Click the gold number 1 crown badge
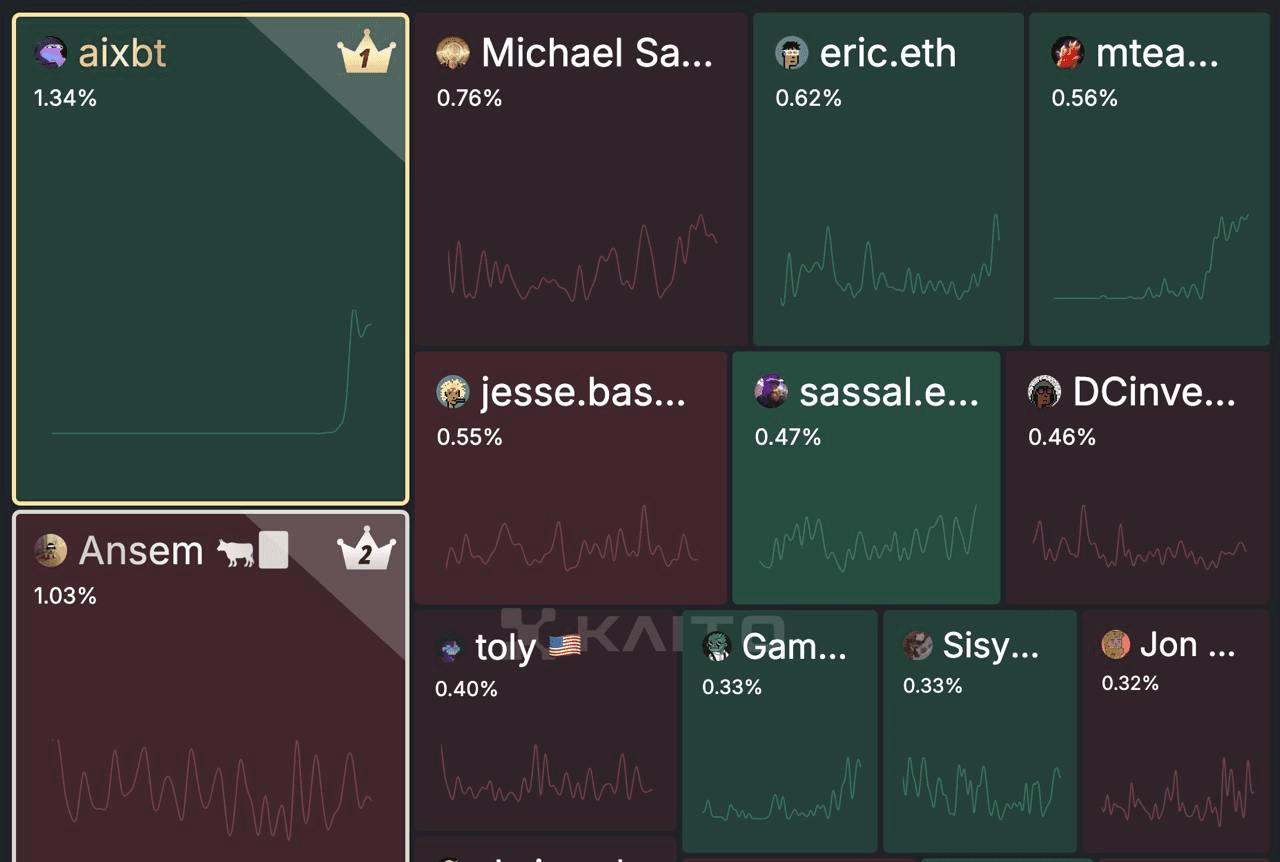Screen dimensions: 1280x862 click(366, 55)
